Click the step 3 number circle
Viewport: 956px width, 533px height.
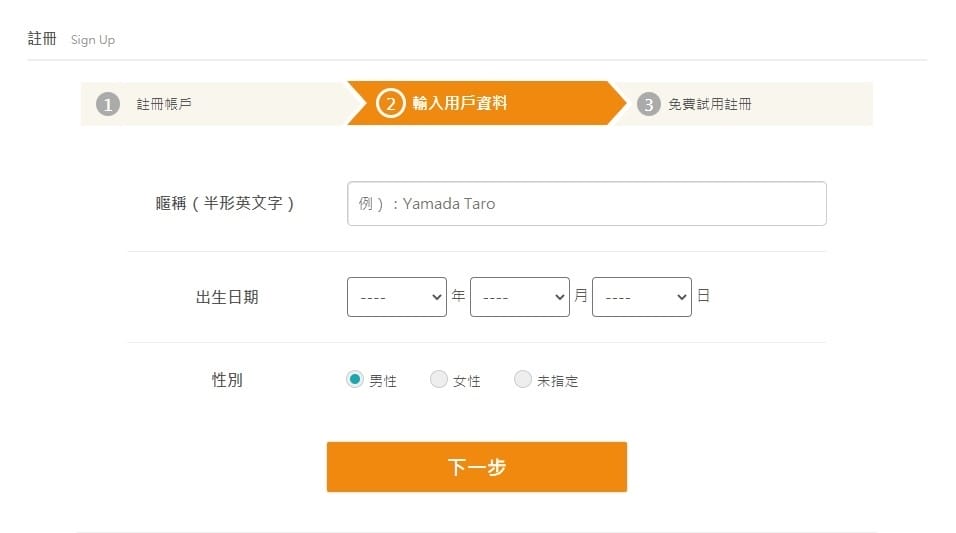click(x=649, y=104)
